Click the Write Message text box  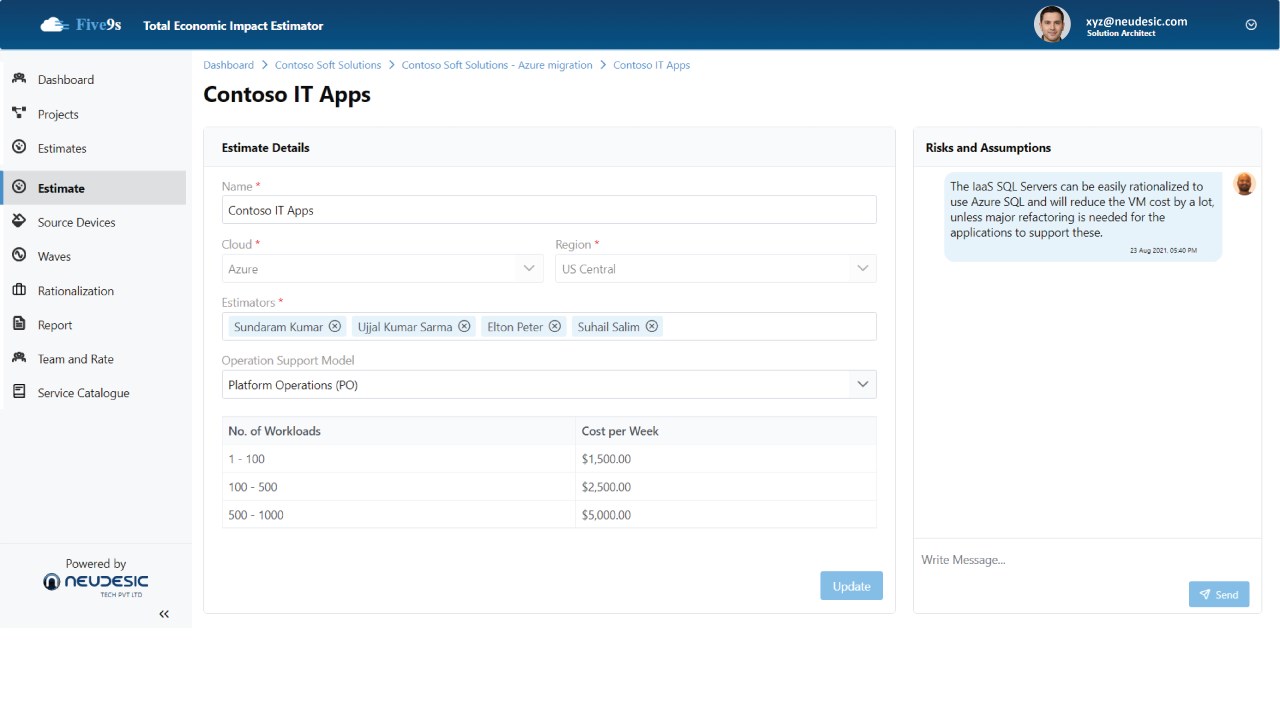[x=1087, y=560]
